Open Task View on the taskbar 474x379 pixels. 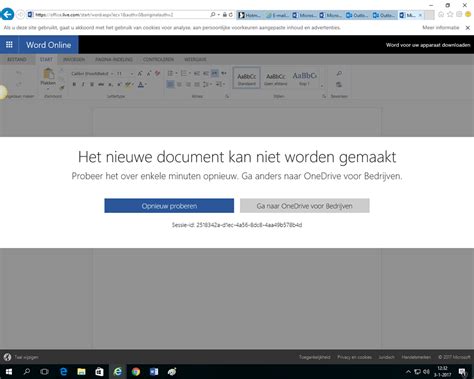click(x=44, y=371)
